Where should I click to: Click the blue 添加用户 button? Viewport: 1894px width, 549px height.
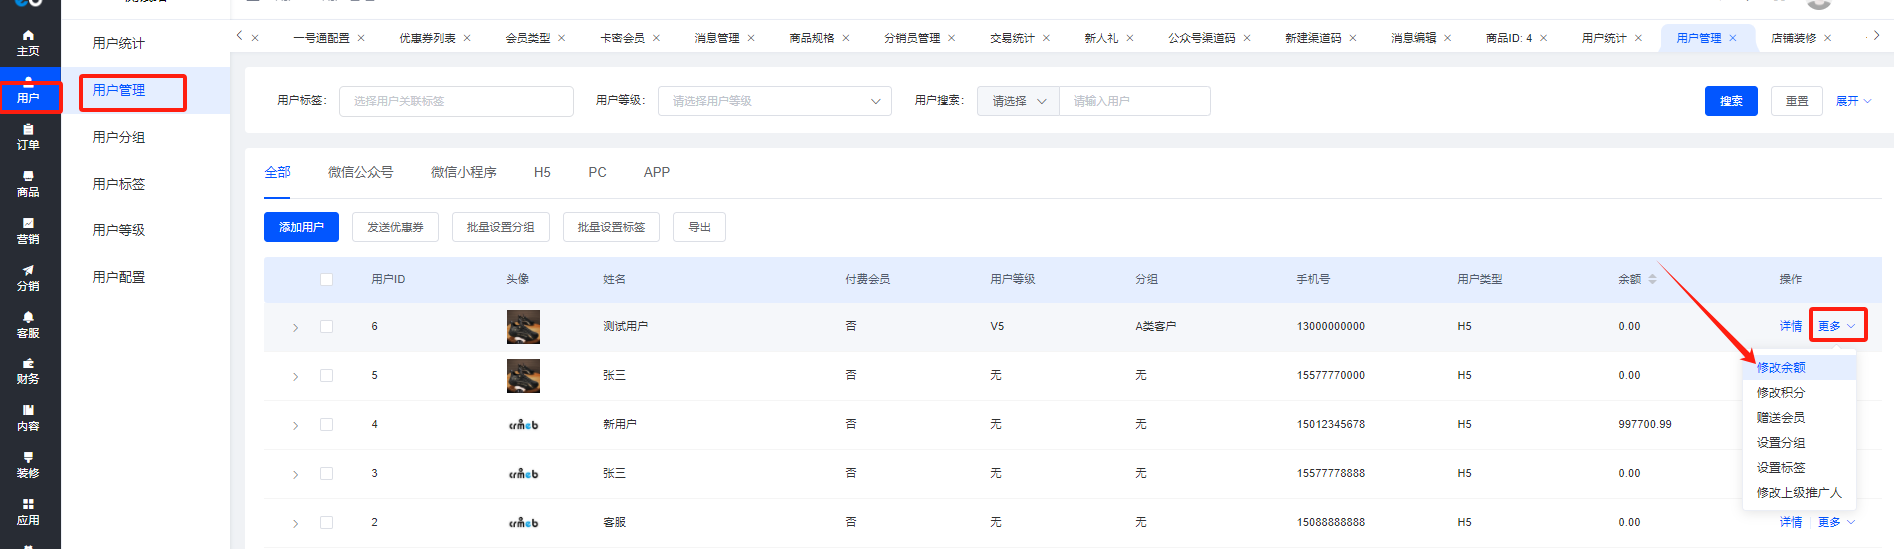(301, 227)
